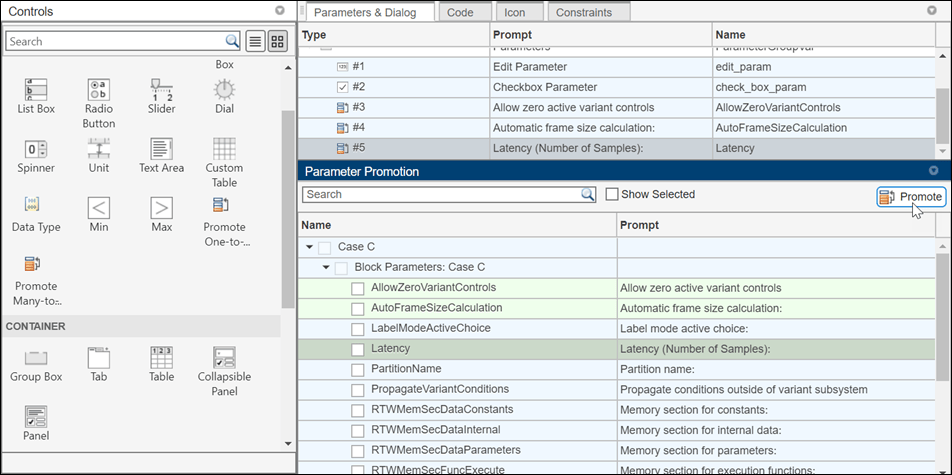Click the Parameter Promotion search field
952x475 pixels.
tap(449, 194)
